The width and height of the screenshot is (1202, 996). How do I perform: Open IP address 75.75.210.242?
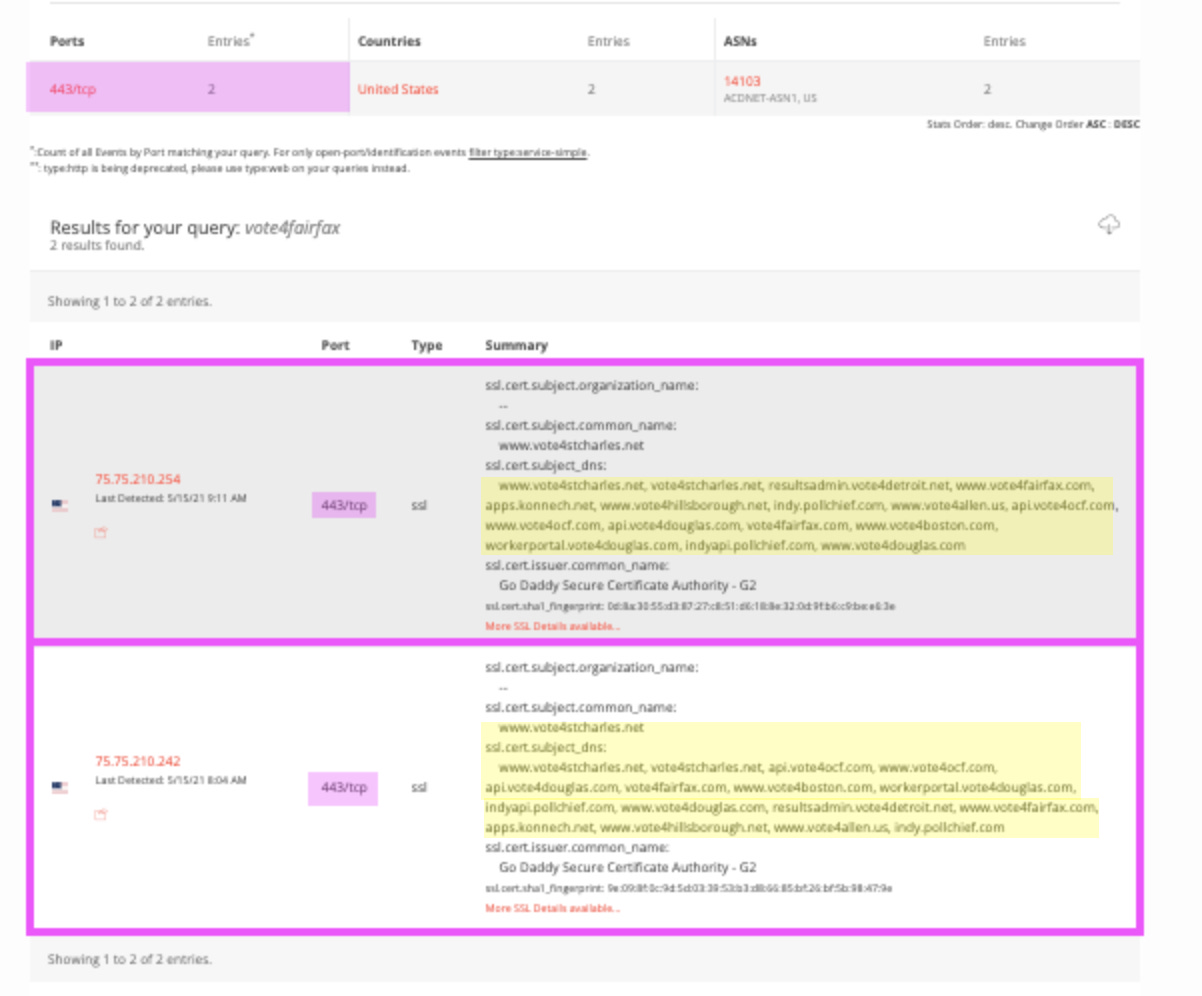pyautogui.click(x=138, y=761)
